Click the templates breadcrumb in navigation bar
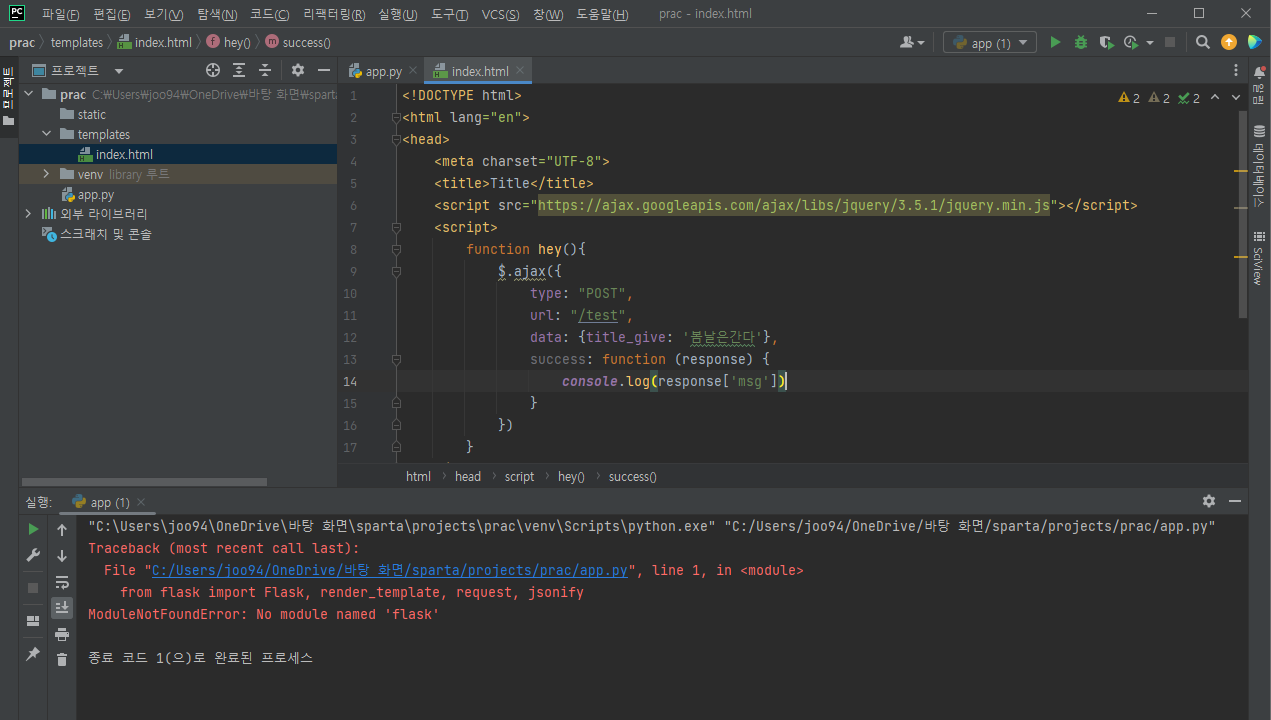 (77, 43)
